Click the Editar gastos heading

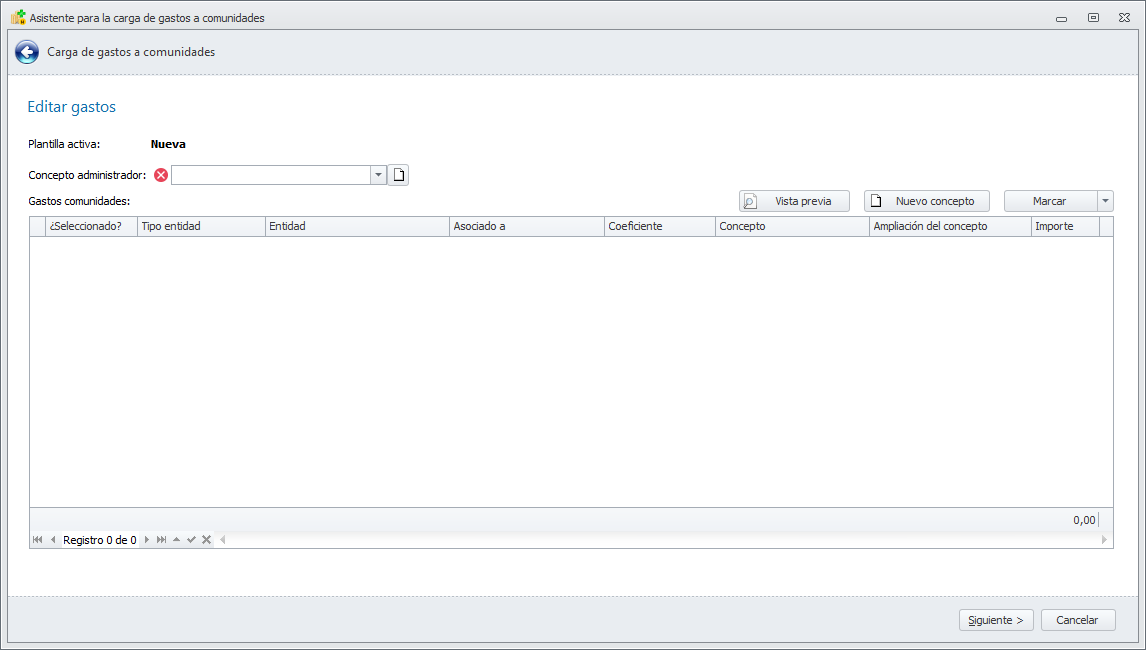tap(72, 107)
